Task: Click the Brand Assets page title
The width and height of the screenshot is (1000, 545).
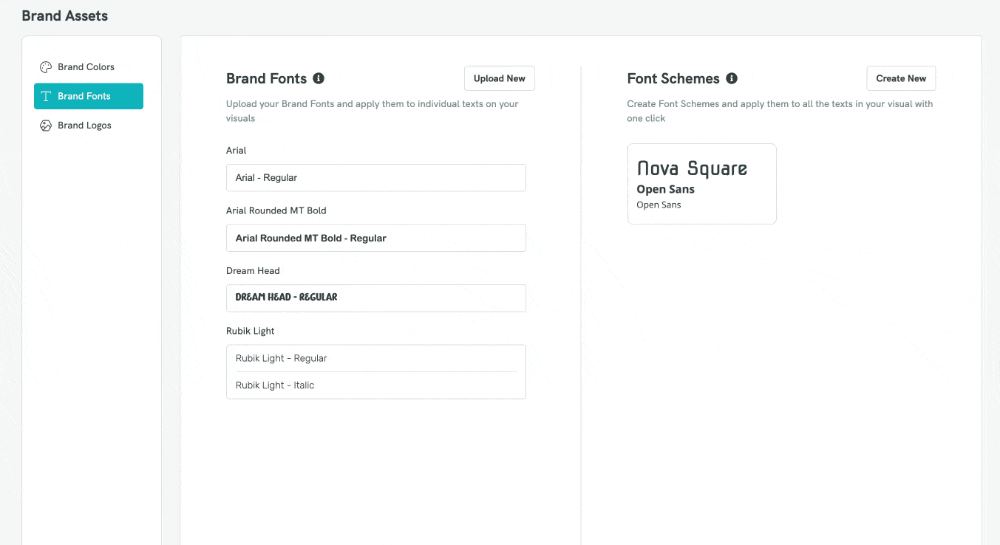Action: click(64, 16)
